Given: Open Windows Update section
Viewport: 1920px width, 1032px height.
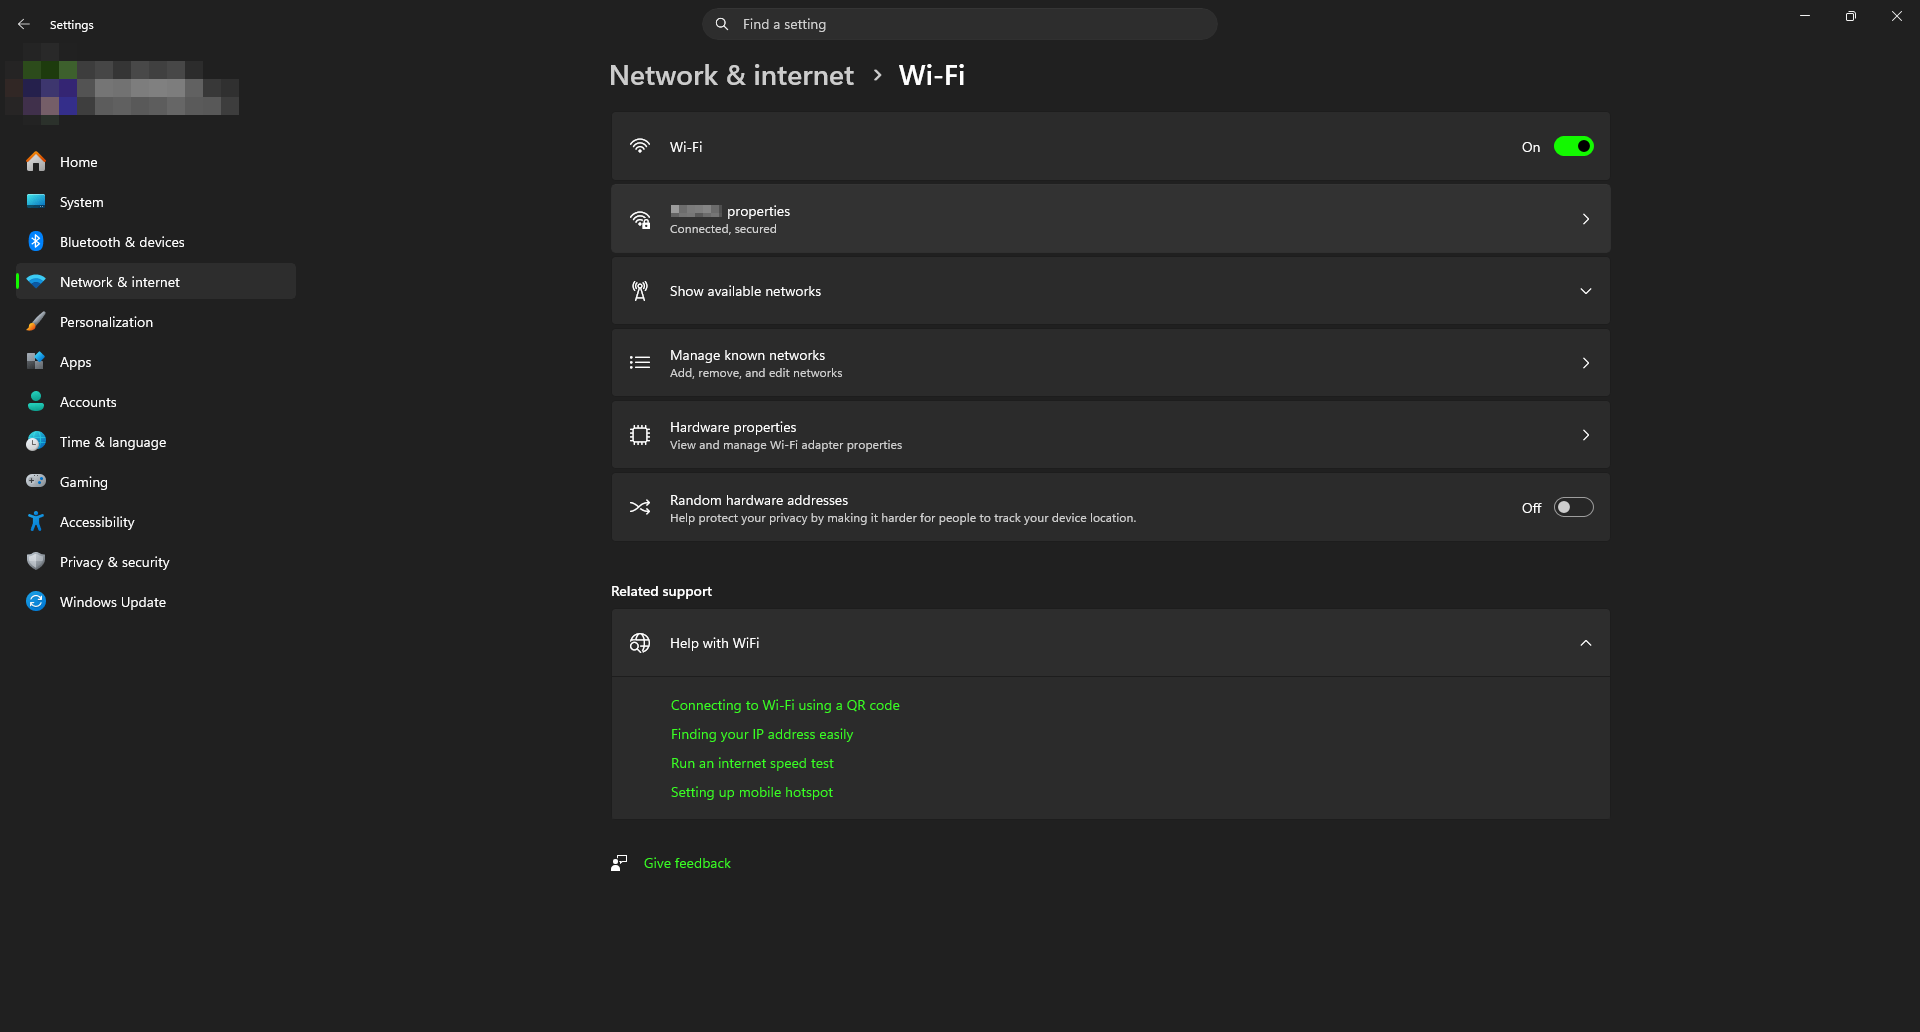Looking at the screenshot, I should click(x=156, y=601).
